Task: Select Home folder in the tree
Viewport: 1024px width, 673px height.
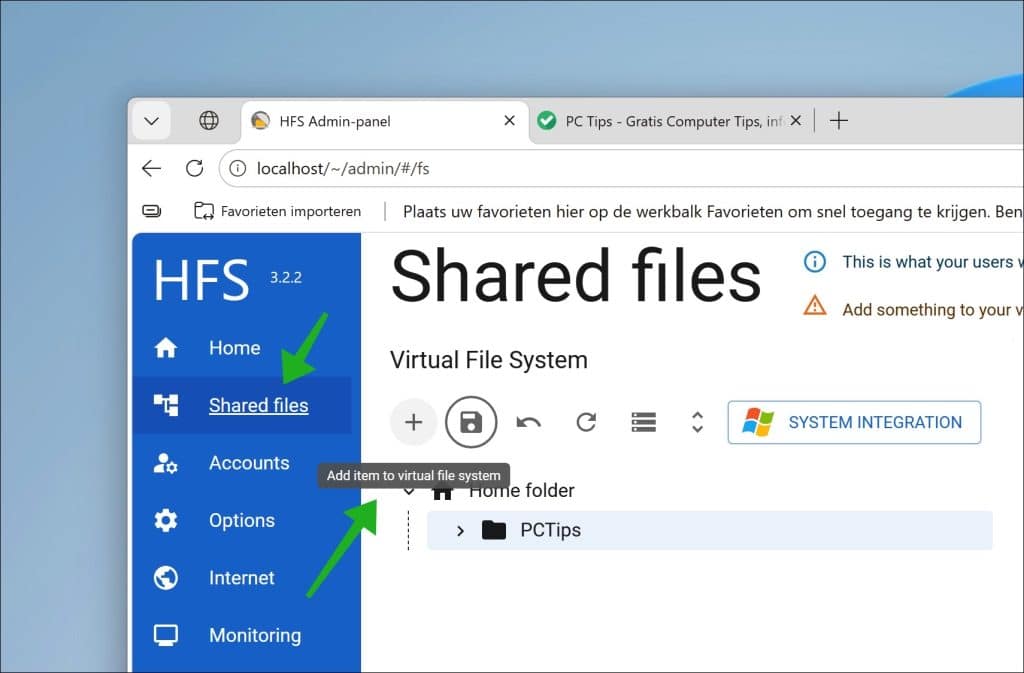Action: [x=522, y=491]
